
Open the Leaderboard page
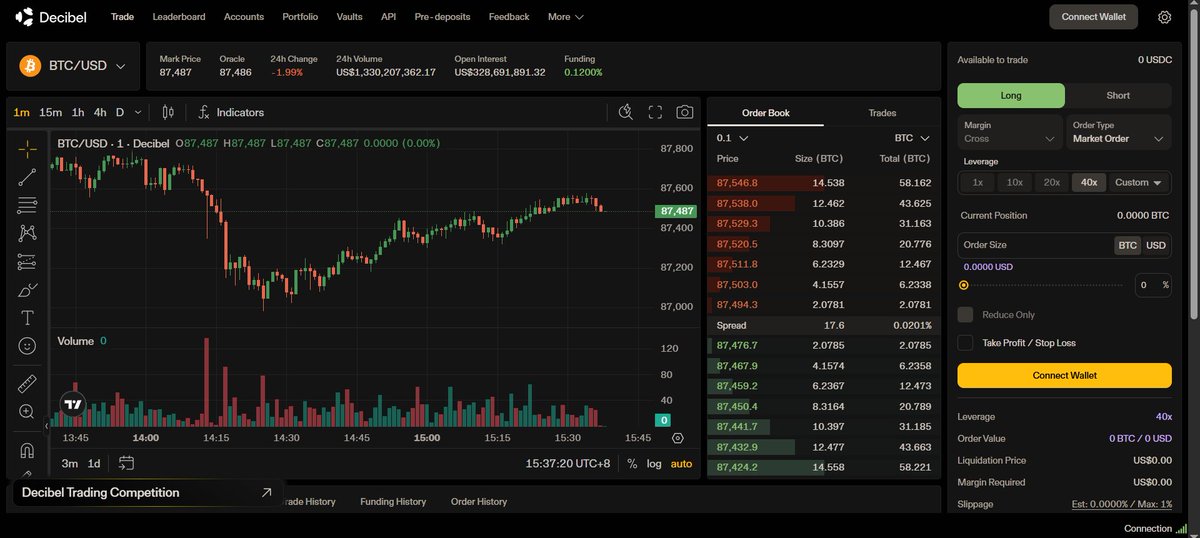tap(179, 17)
